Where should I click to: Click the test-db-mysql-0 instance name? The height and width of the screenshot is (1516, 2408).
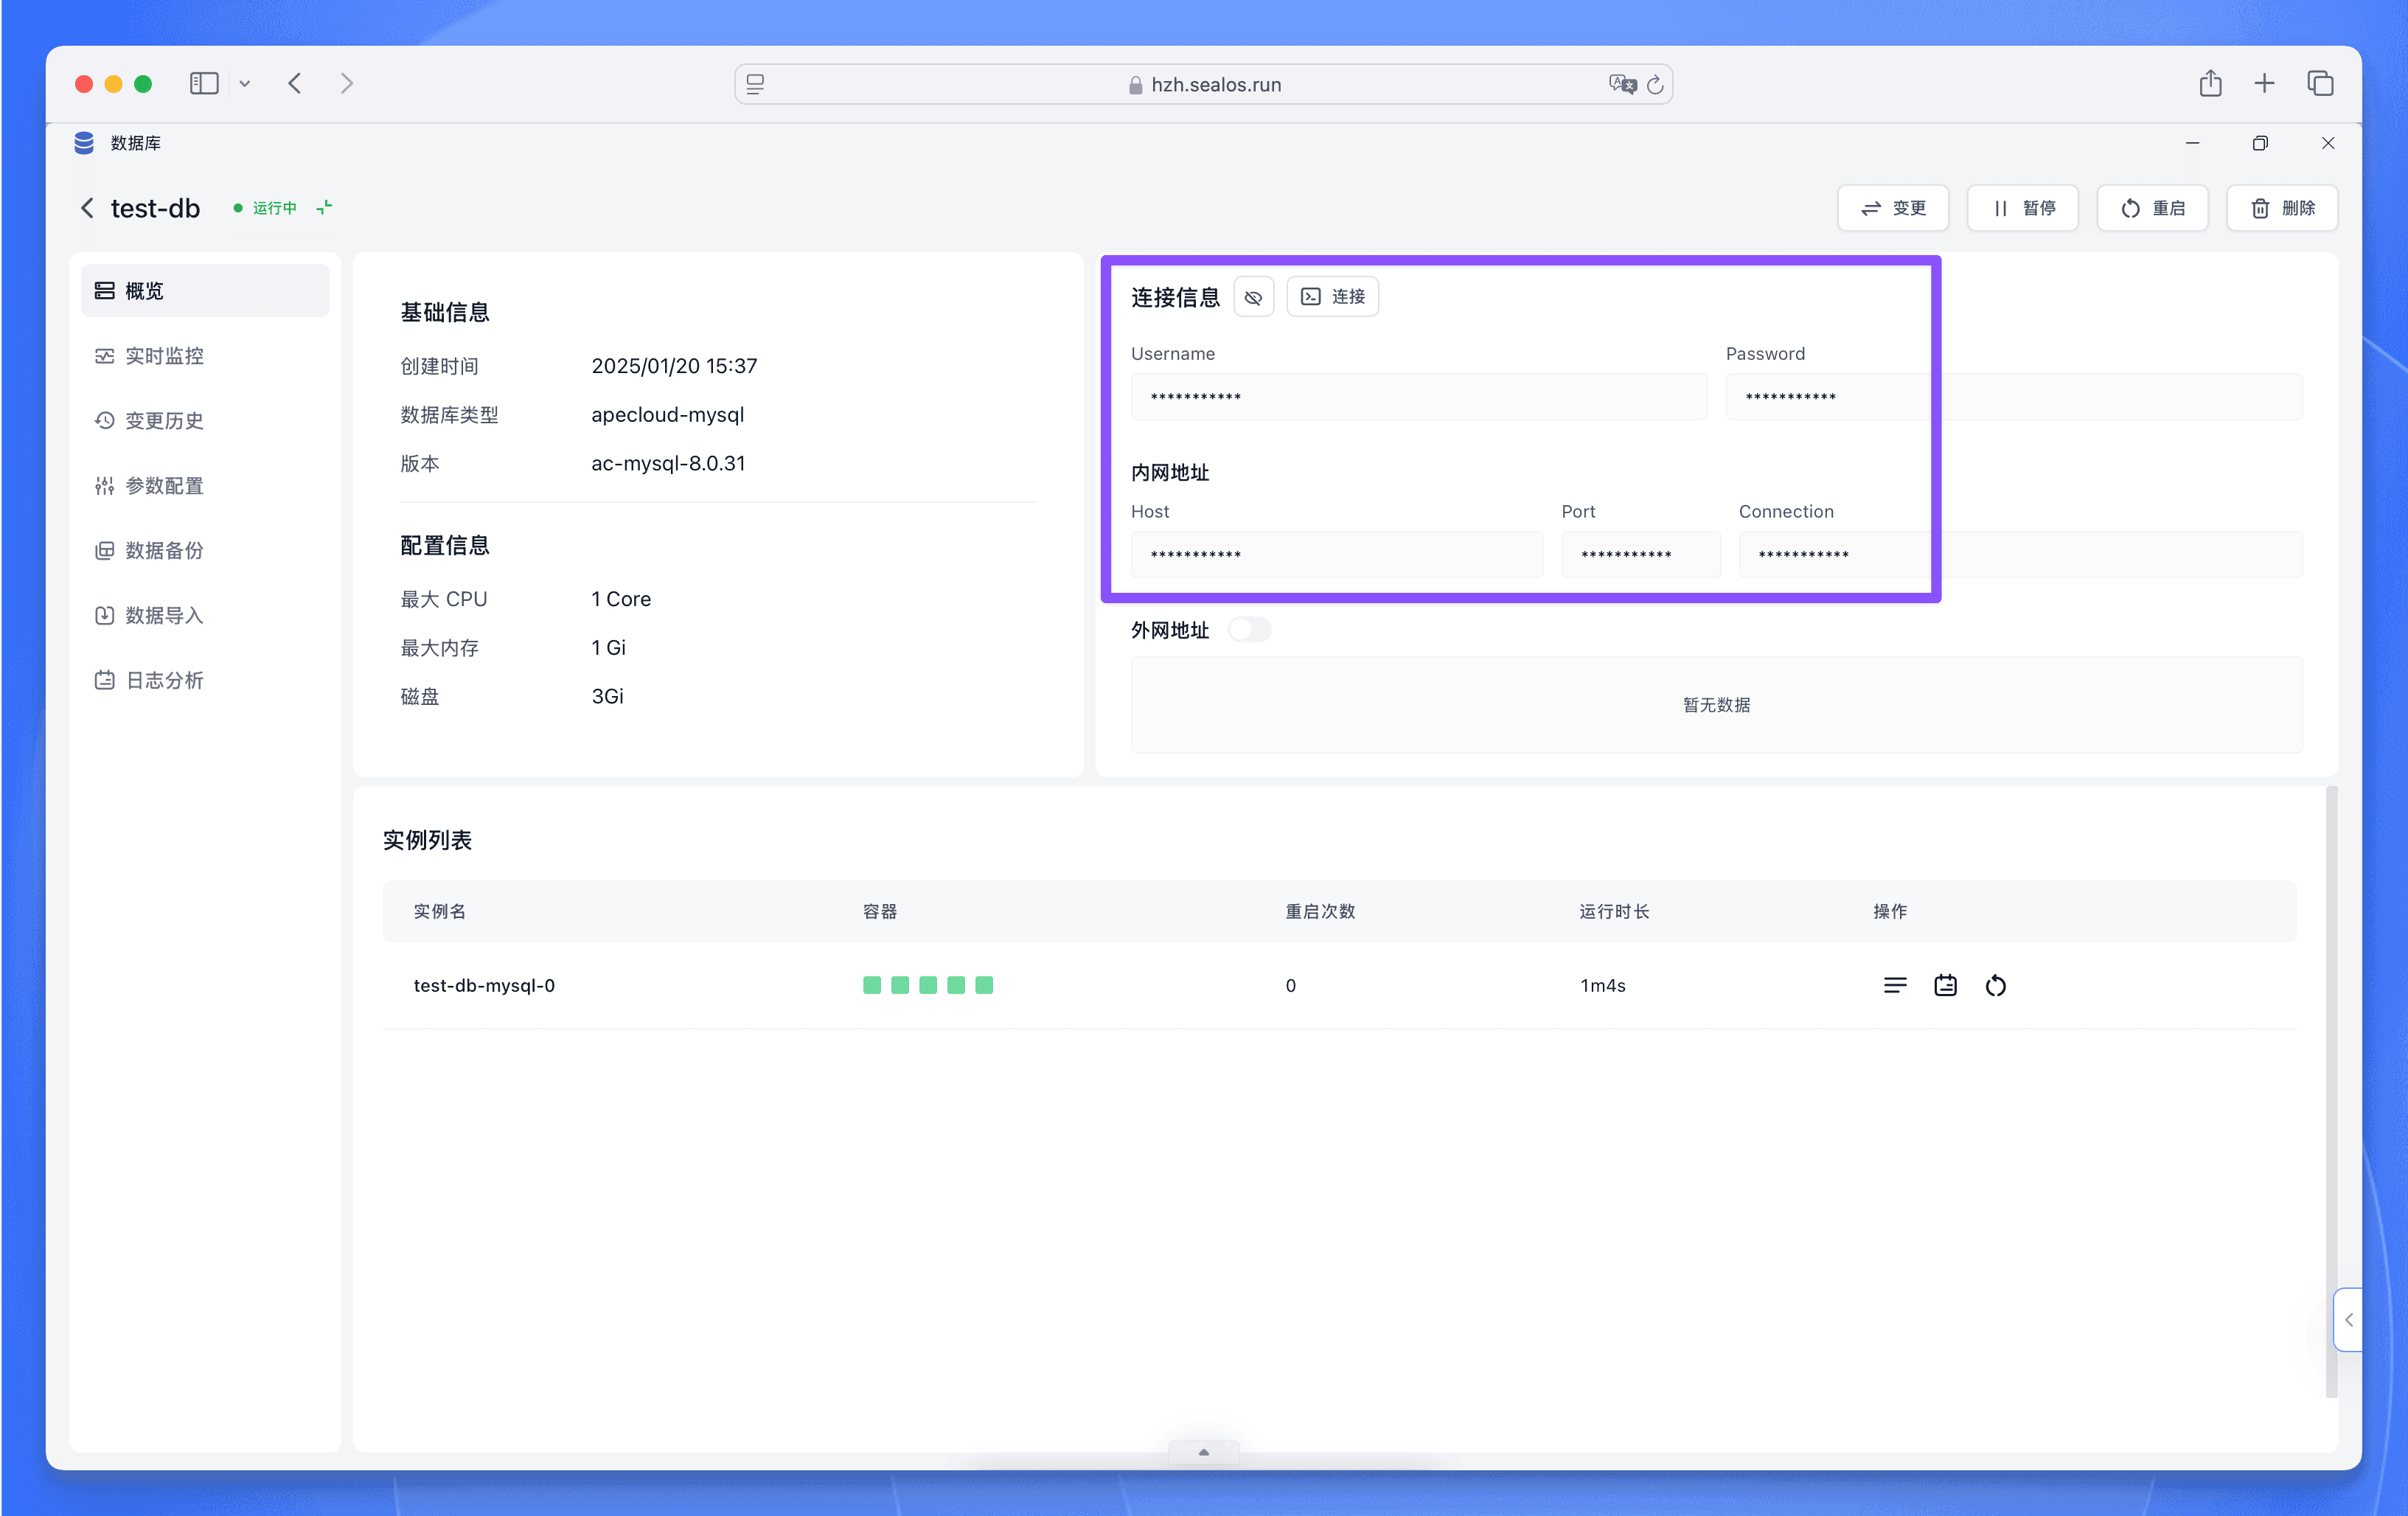pos(484,985)
